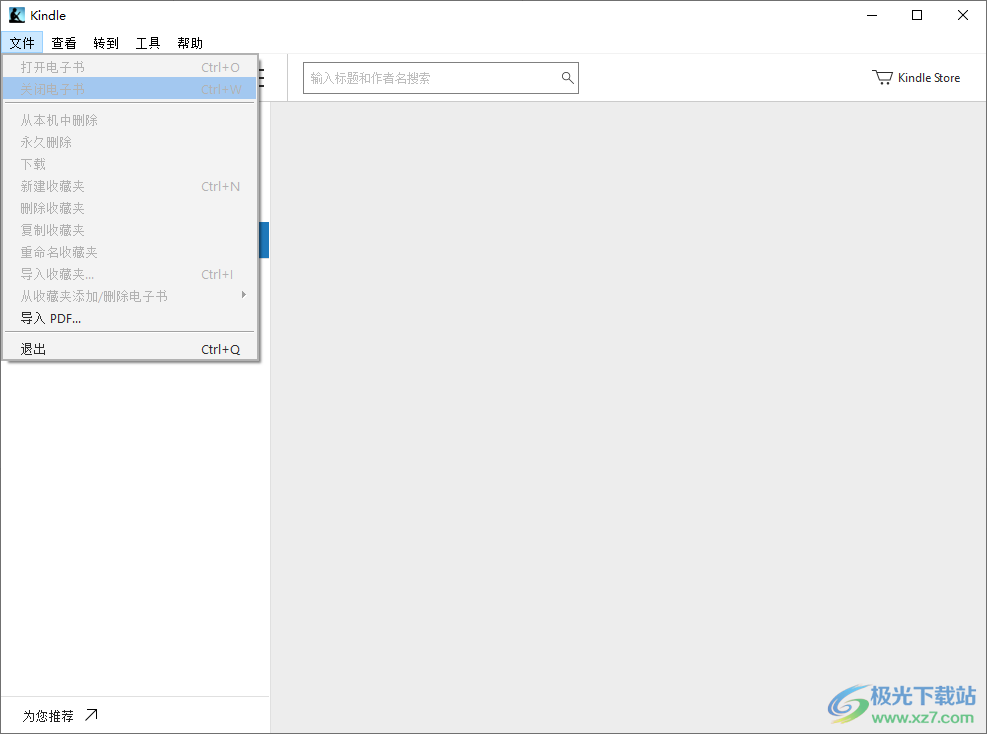Choose 永久删除 in the menu
The width and height of the screenshot is (987, 734).
tap(130, 142)
